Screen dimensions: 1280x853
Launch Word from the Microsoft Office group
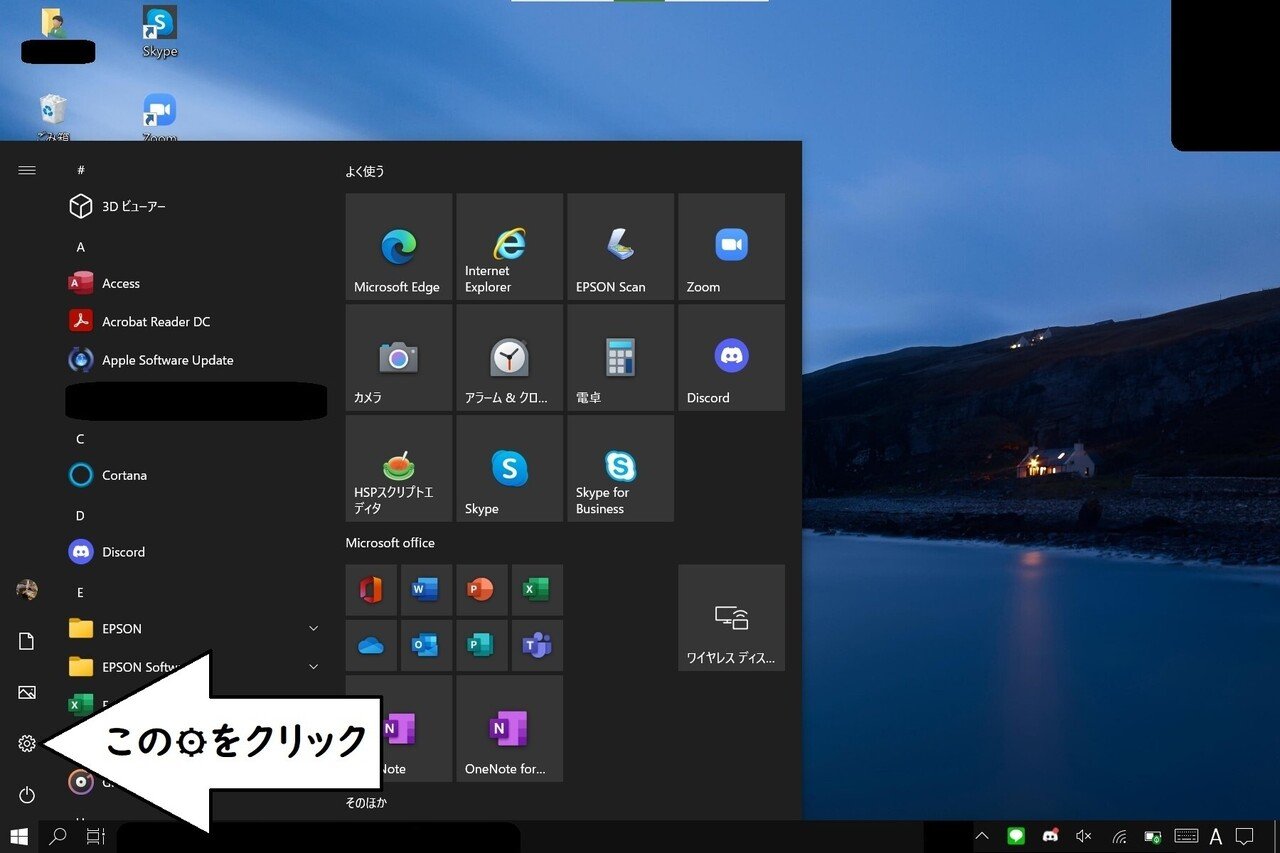pyautogui.click(x=426, y=590)
